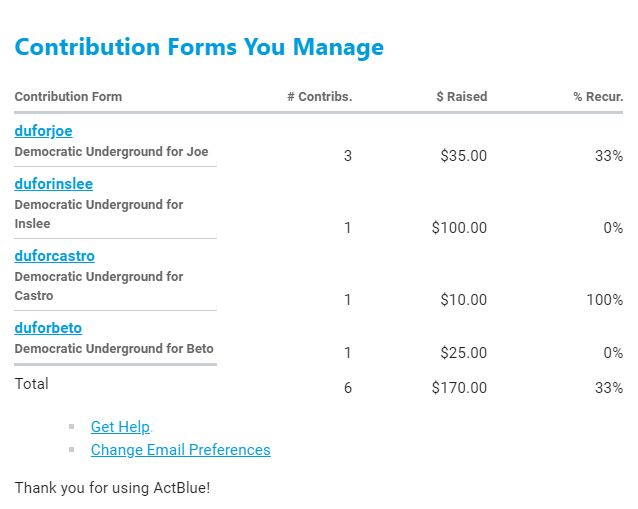Click the Get Help link

pos(120,427)
